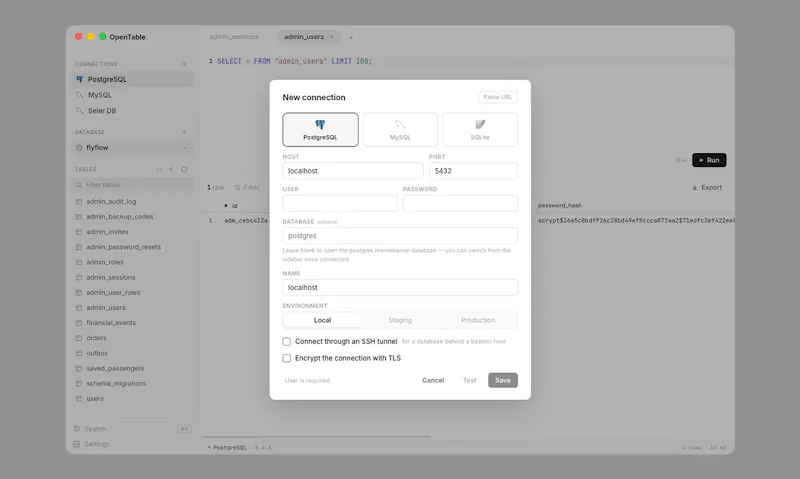Click into the User field
This screenshot has height=479, width=800.
(x=340, y=203)
